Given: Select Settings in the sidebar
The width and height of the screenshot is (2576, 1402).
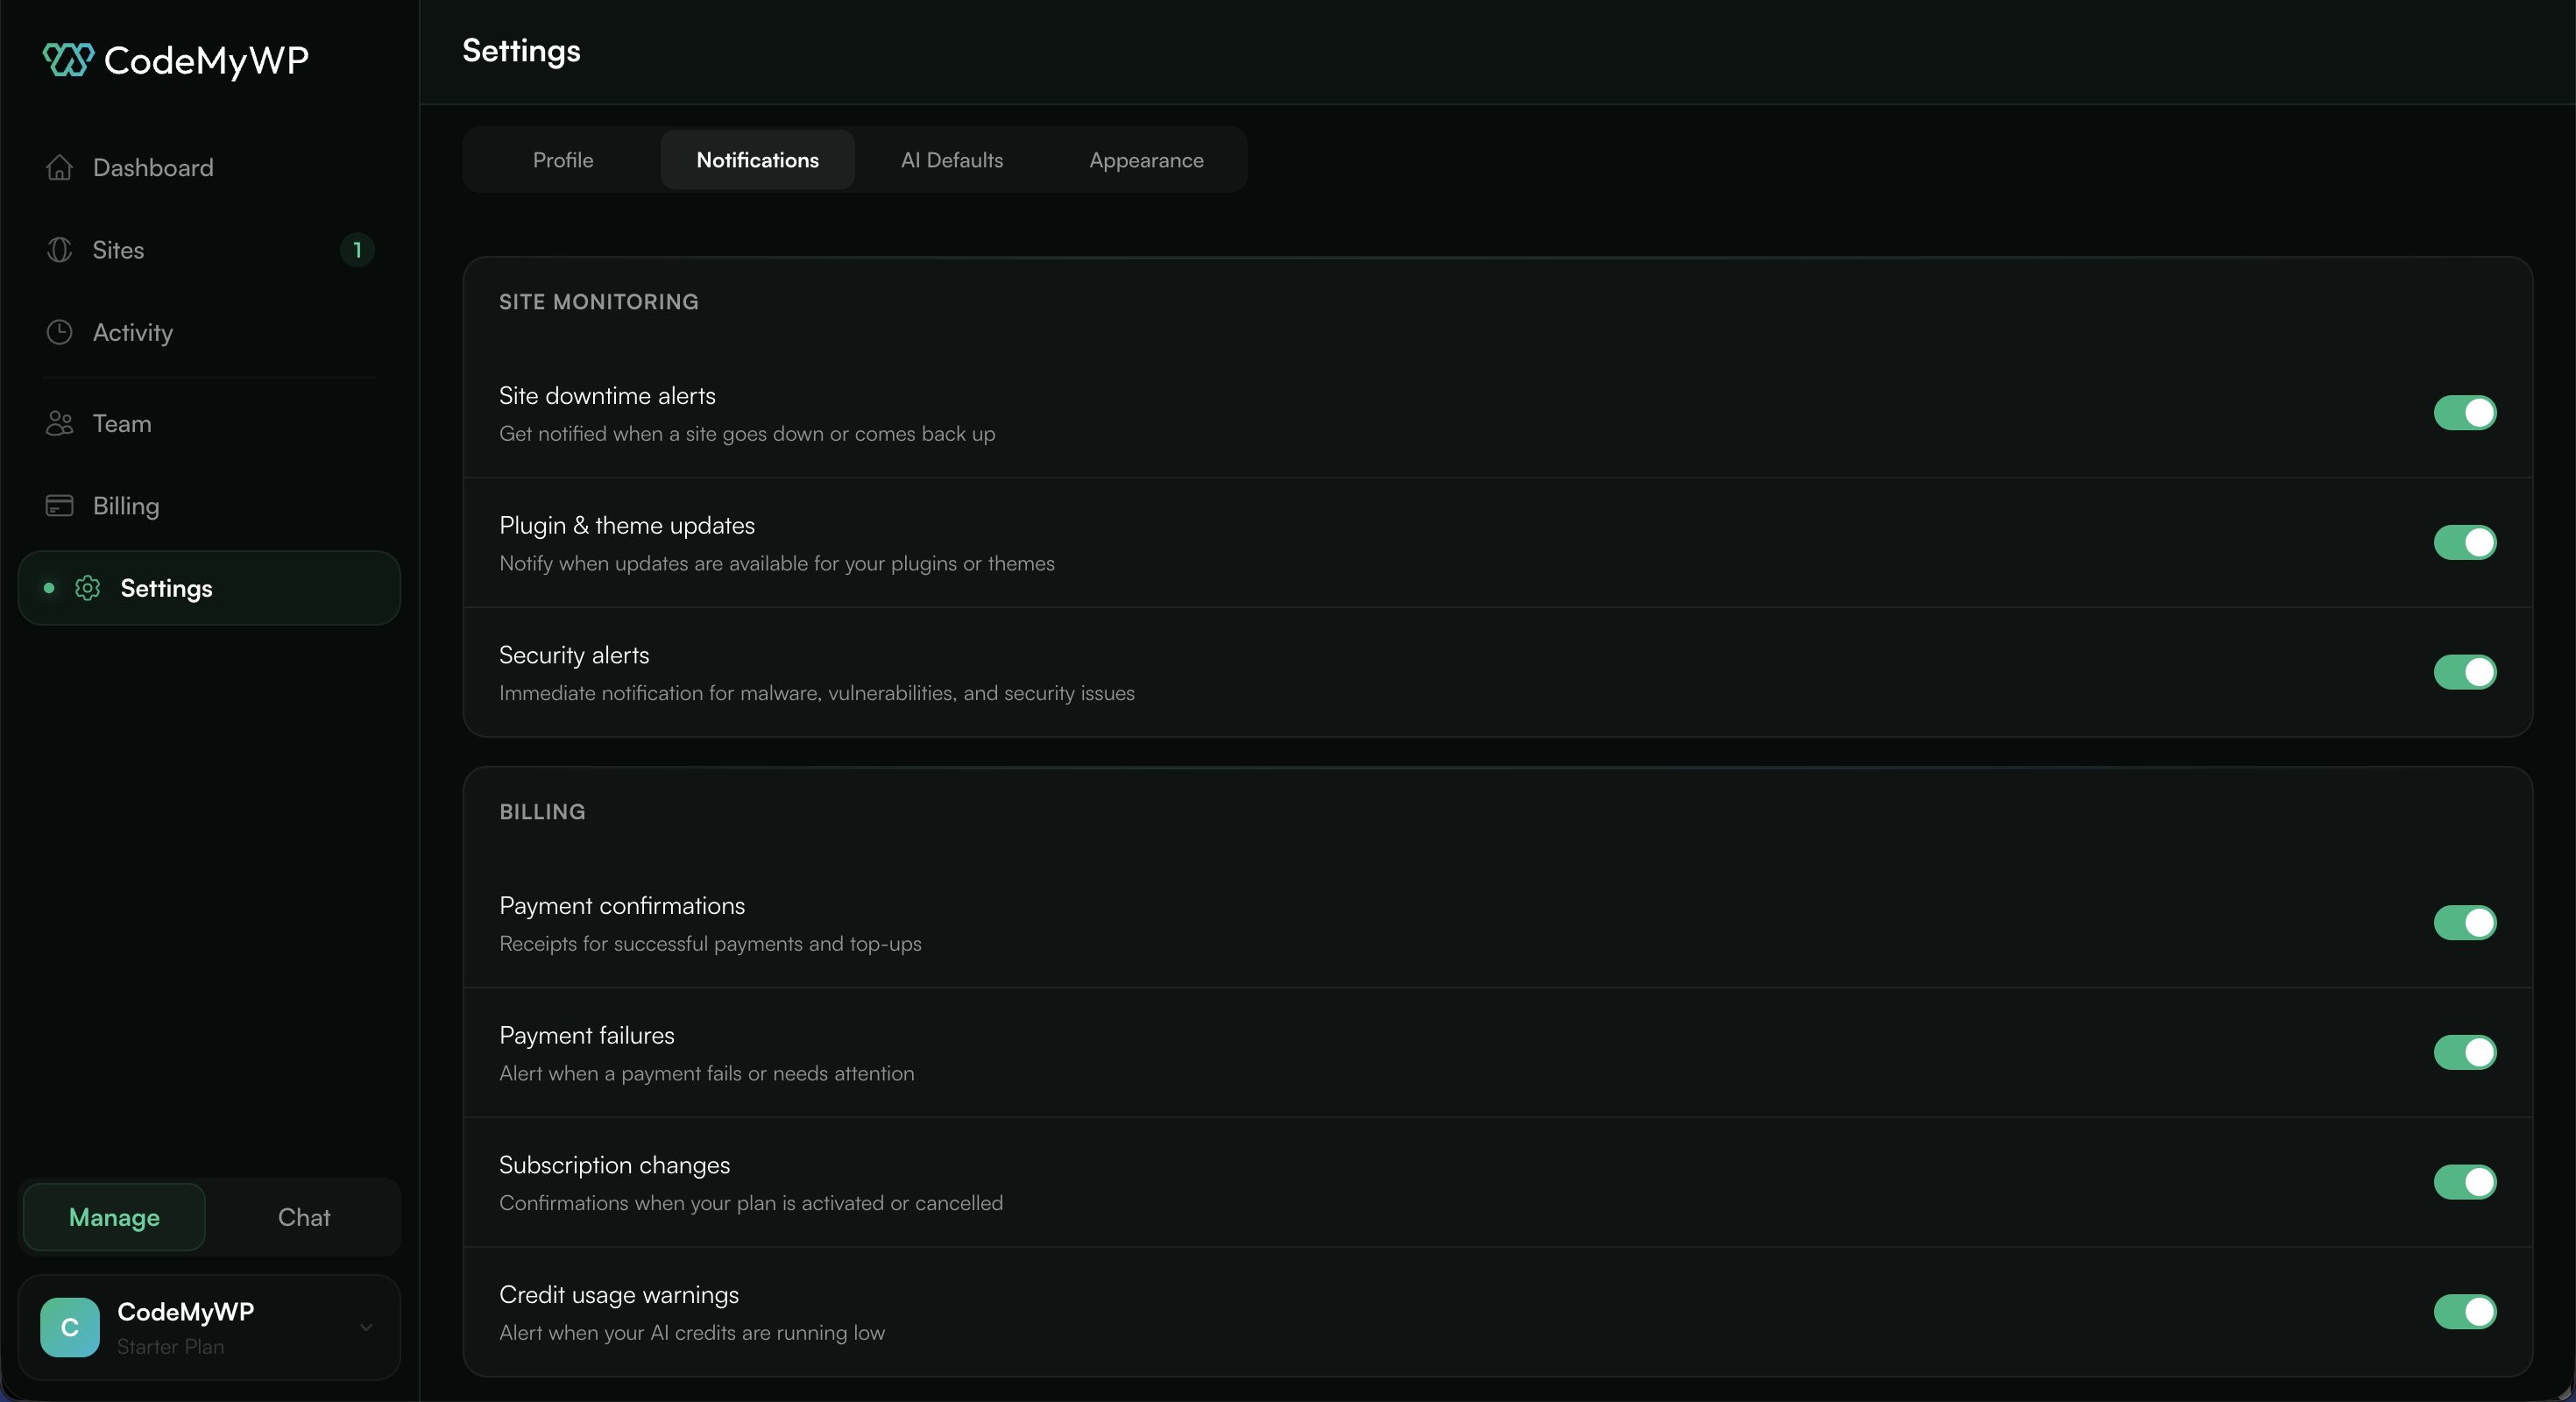Looking at the screenshot, I should [x=209, y=588].
